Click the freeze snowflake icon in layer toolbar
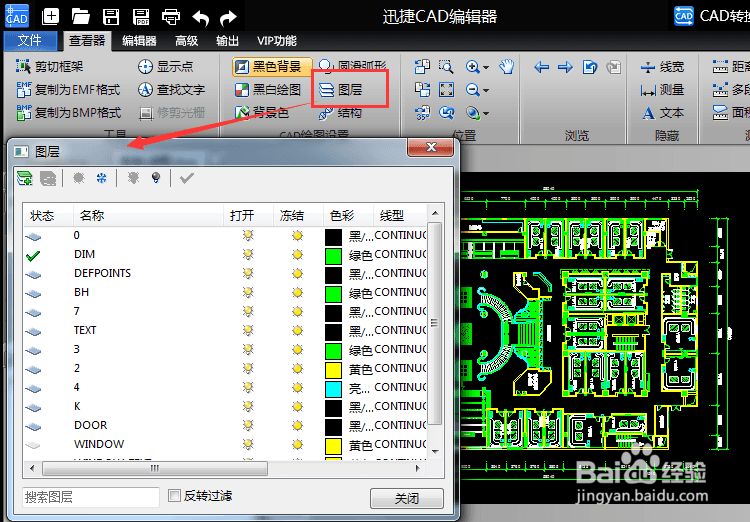This screenshot has width=750, height=522. (101, 178)
